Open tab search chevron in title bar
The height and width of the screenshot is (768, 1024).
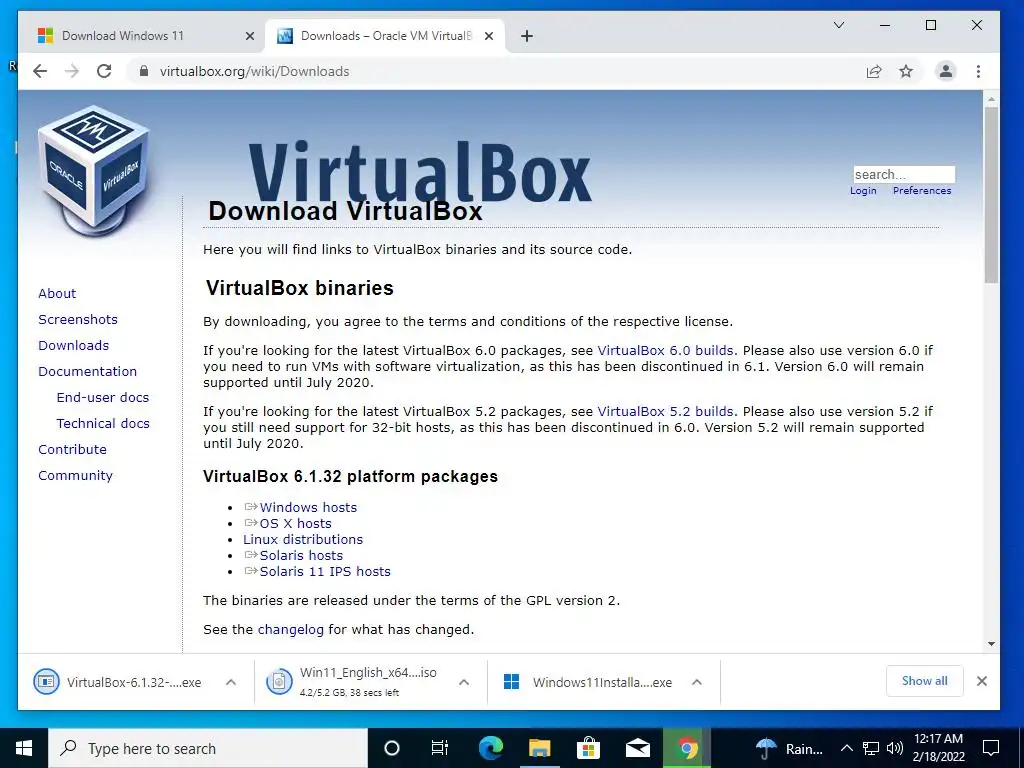pos(839,25)
